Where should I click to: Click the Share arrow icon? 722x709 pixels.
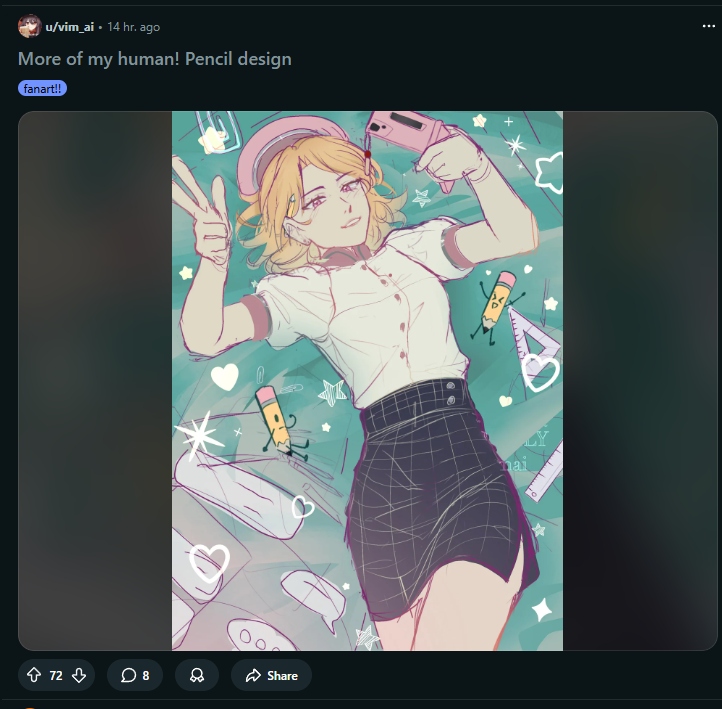pyautogui.click(x=253, y=676)
